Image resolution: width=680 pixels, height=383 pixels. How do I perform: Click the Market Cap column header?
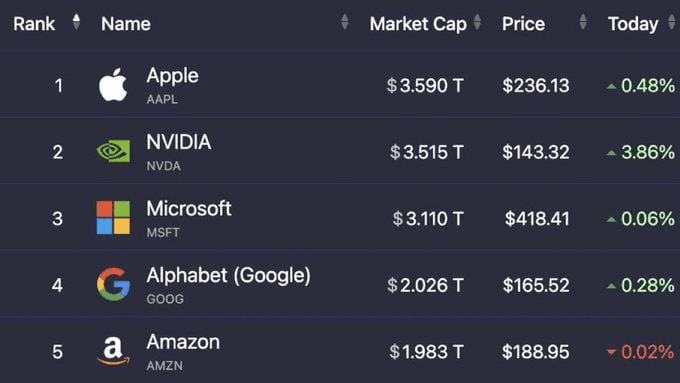(418, 24)
